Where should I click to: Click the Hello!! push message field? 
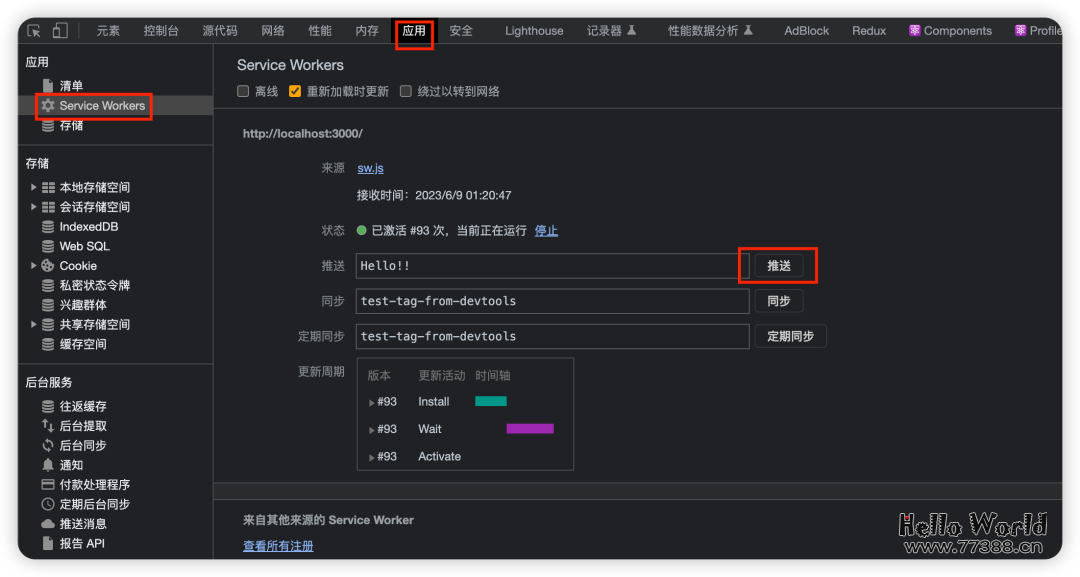552,265
